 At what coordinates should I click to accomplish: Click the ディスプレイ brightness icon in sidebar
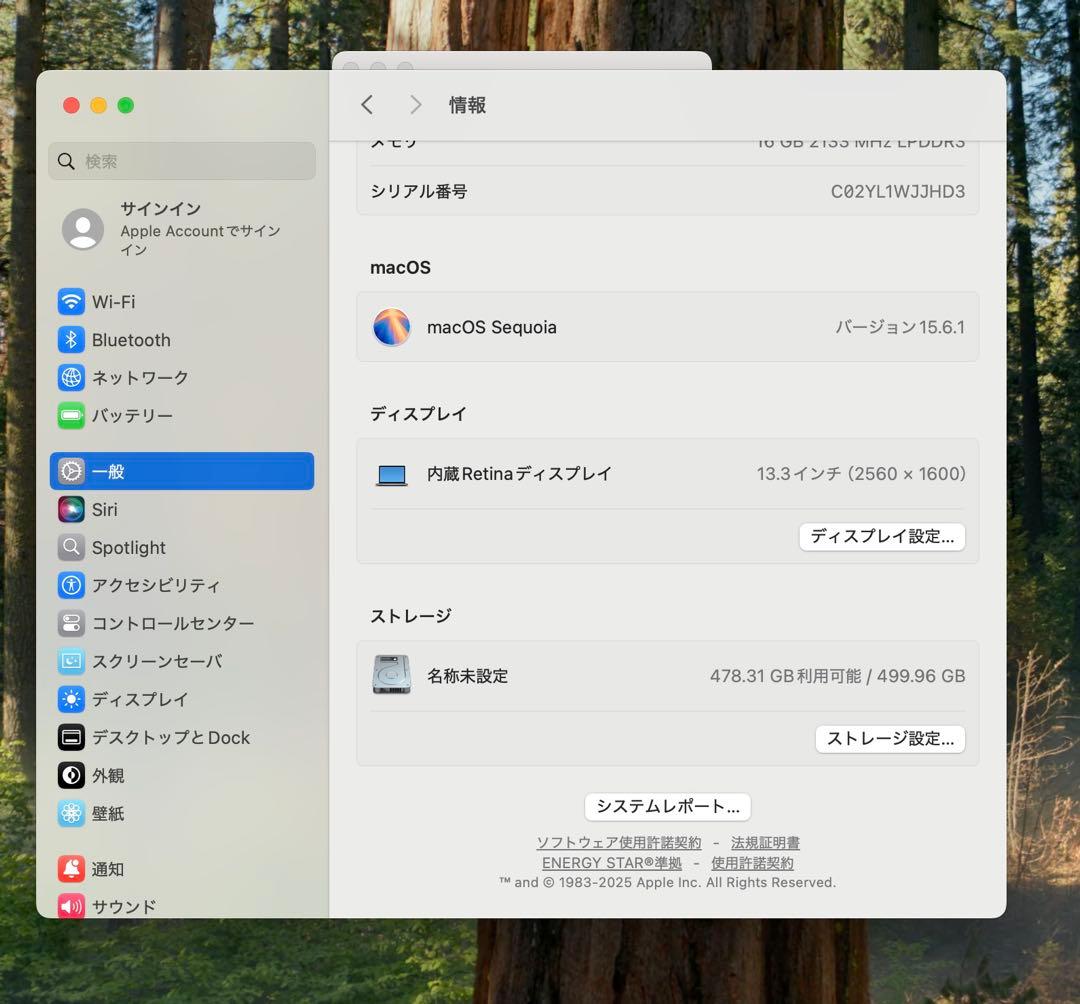[x=71, y=699]
